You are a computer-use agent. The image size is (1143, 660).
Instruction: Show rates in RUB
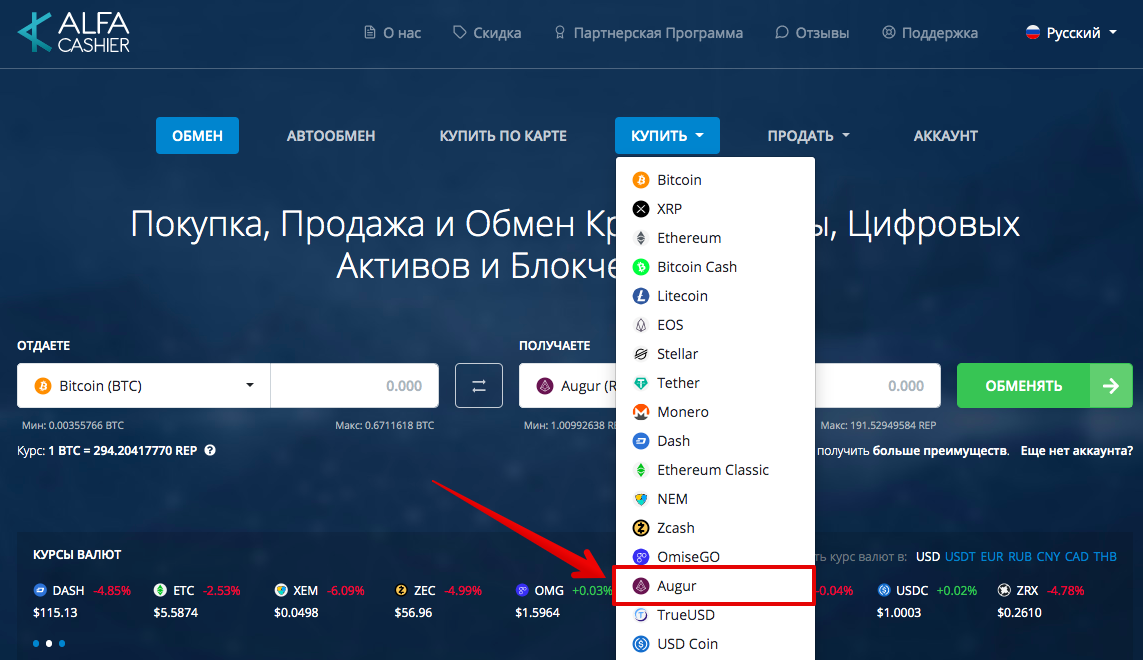1020,556
